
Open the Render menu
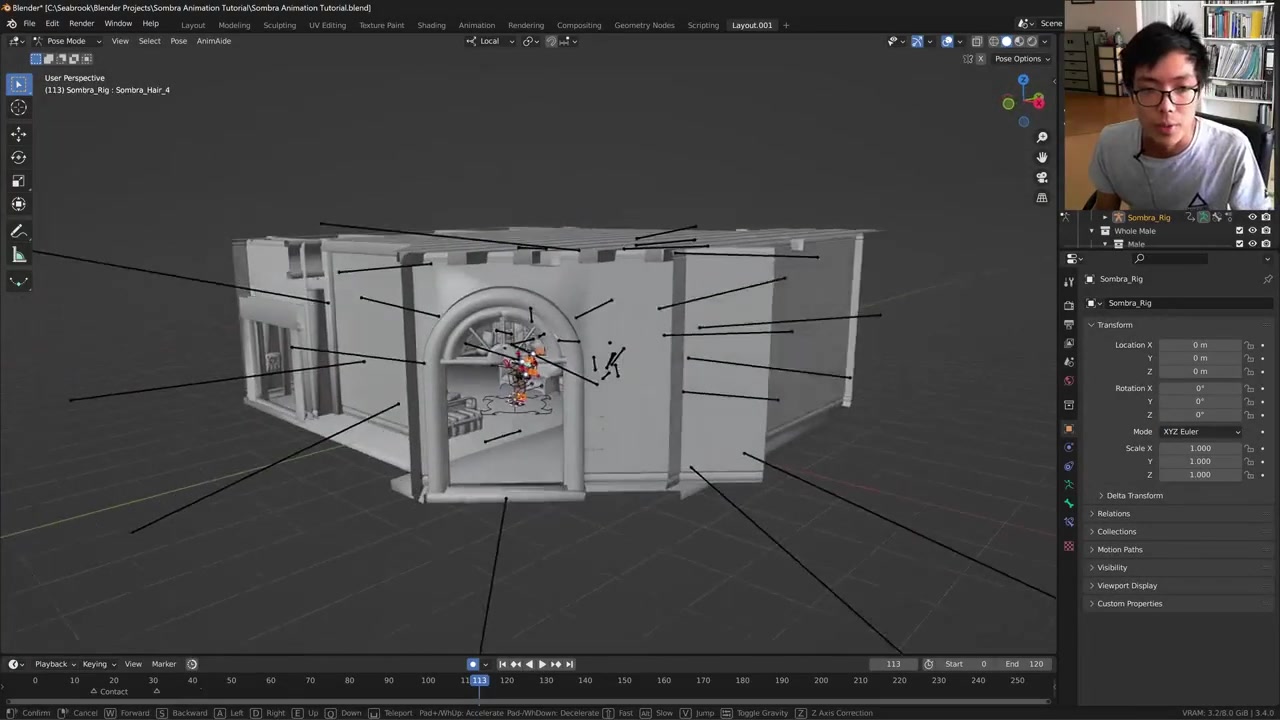pos(81,24)
